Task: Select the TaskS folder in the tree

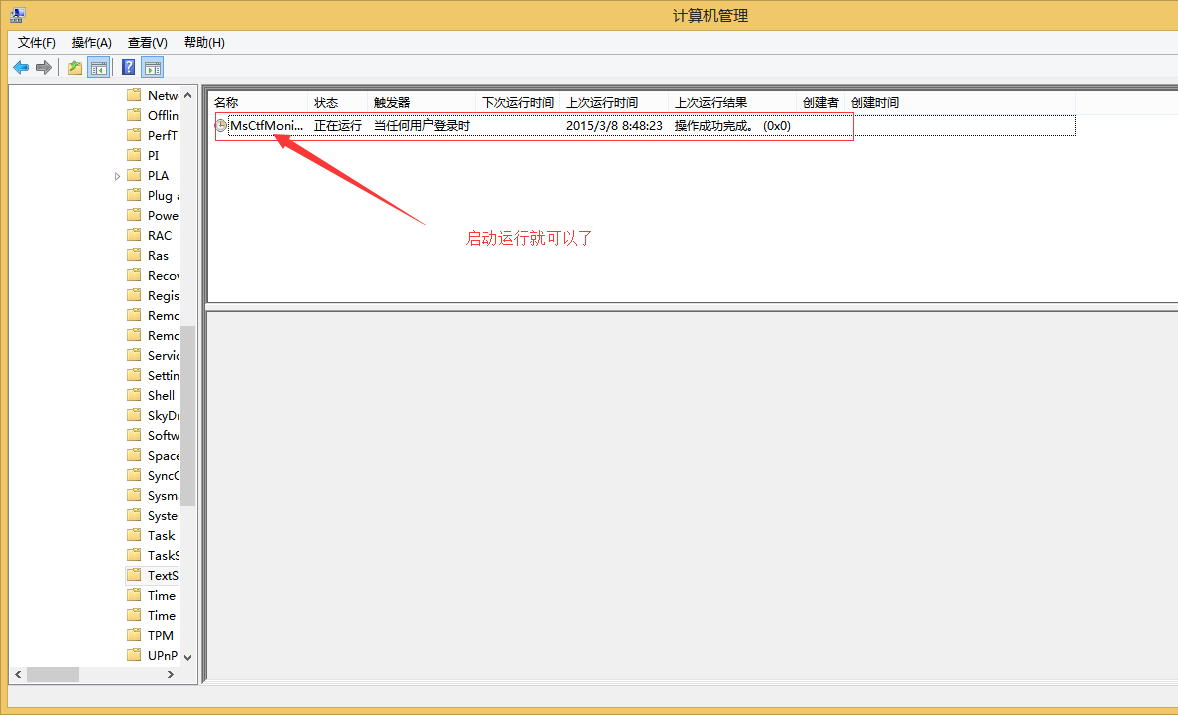Action: click(x=162, y=555)
